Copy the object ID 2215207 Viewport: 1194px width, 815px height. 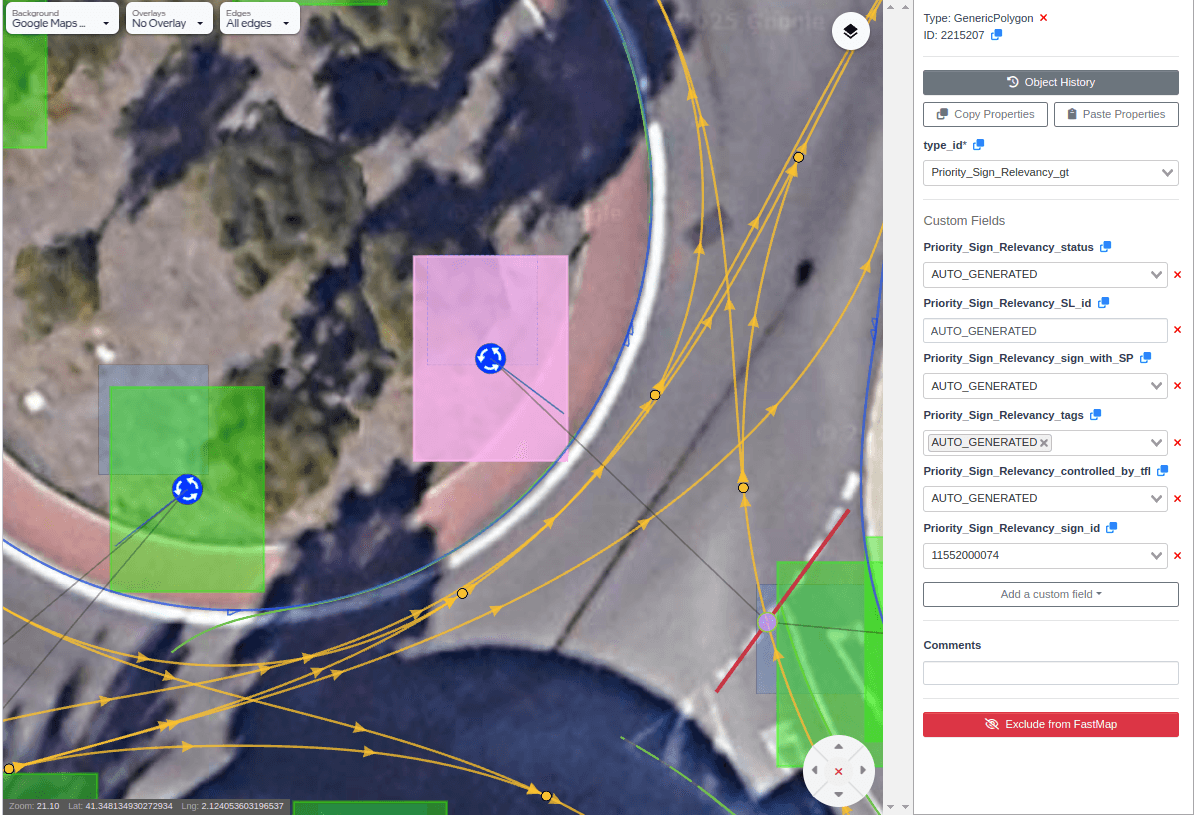[996, 35]
